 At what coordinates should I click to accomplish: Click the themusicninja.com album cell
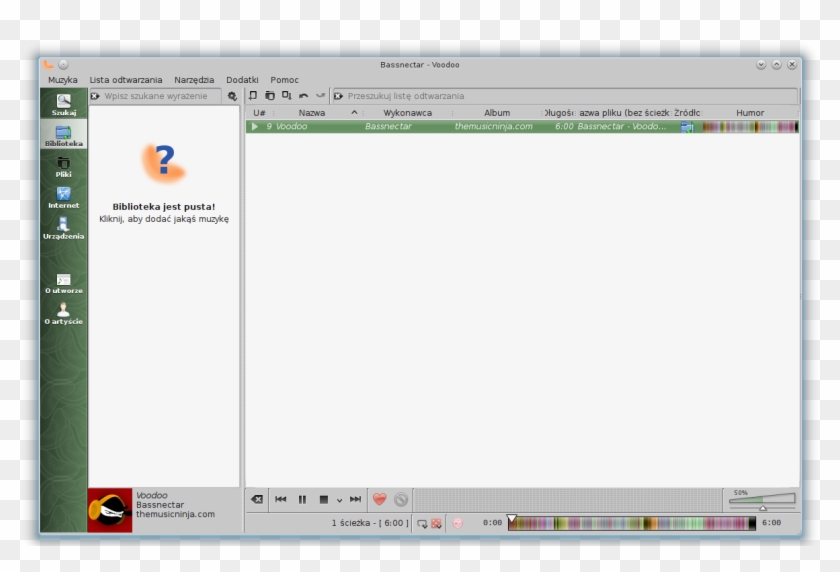point(493,126)
